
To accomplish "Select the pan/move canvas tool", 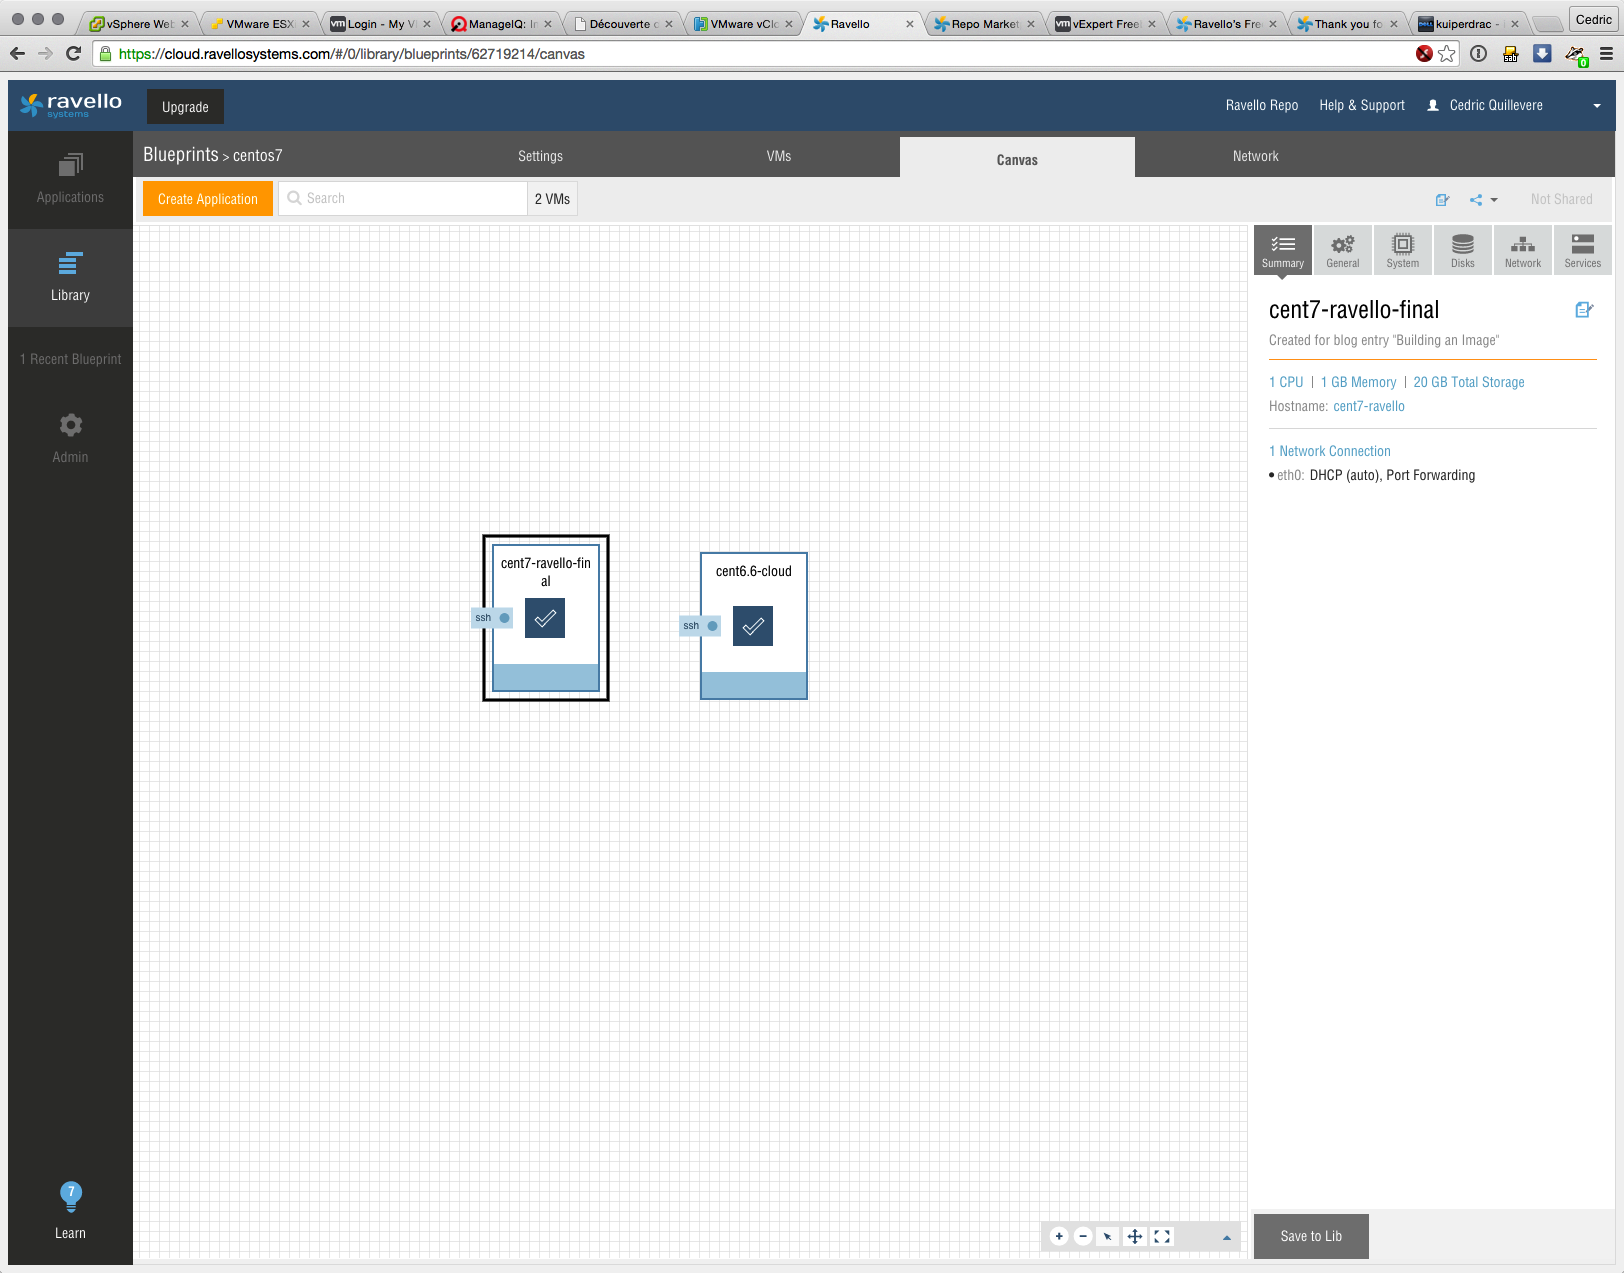I will [x=1135, y=1236].
